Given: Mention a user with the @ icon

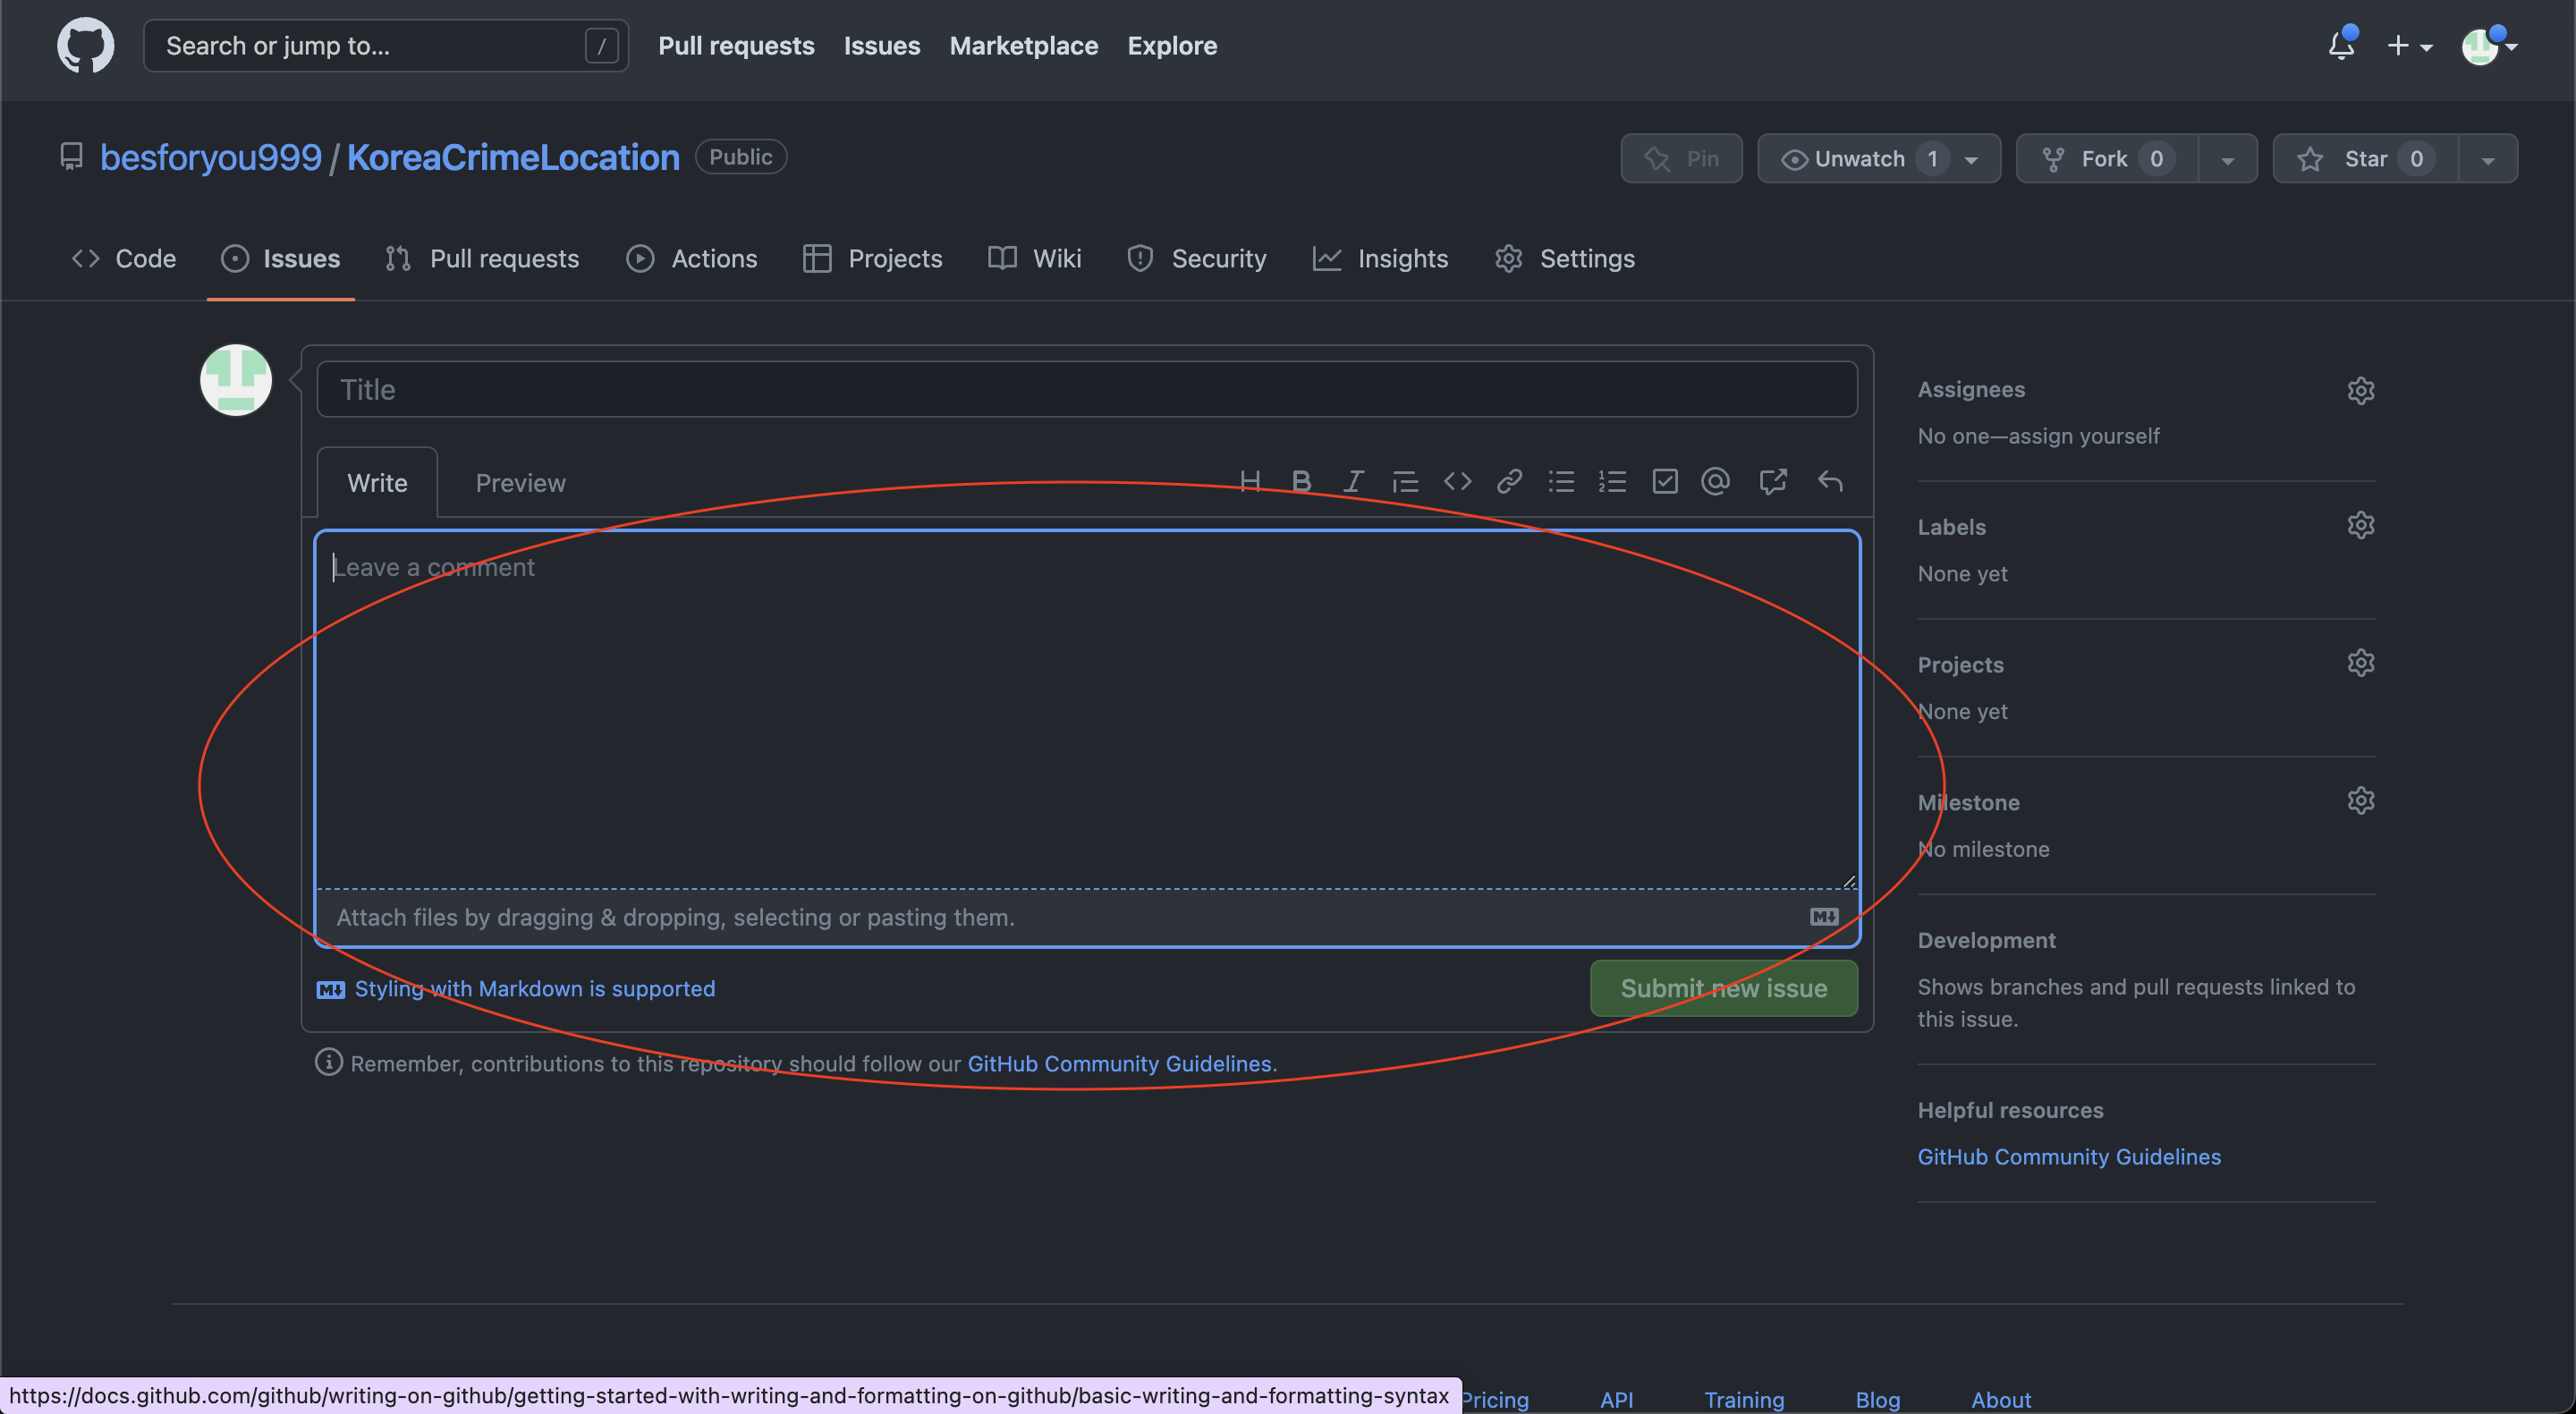Looking at the screenshot, I should coord(1716,482).
